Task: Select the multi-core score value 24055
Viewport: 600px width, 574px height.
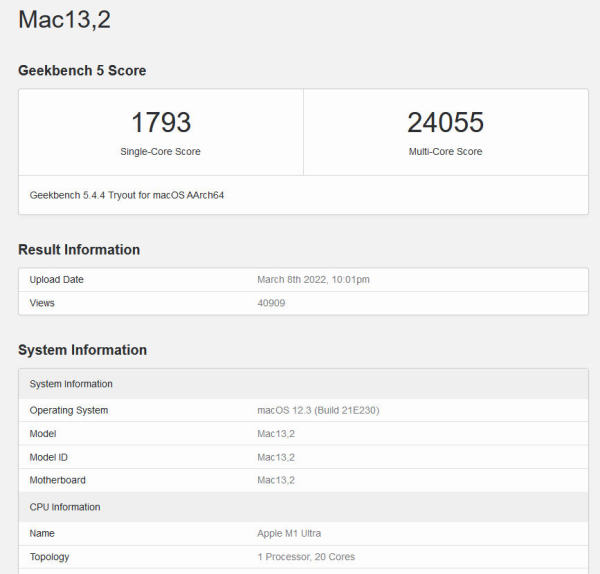Action: tap(445, 122)
